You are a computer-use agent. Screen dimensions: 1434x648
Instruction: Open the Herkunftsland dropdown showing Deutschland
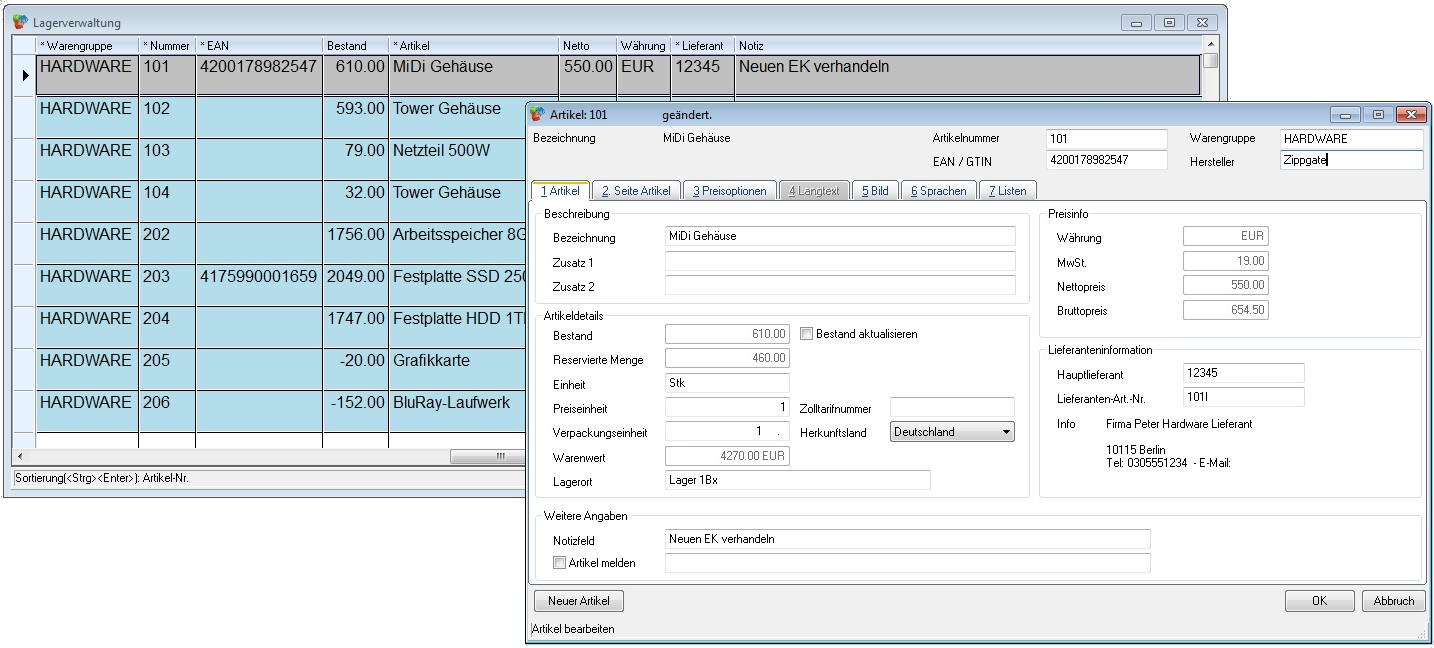[952, 432]
